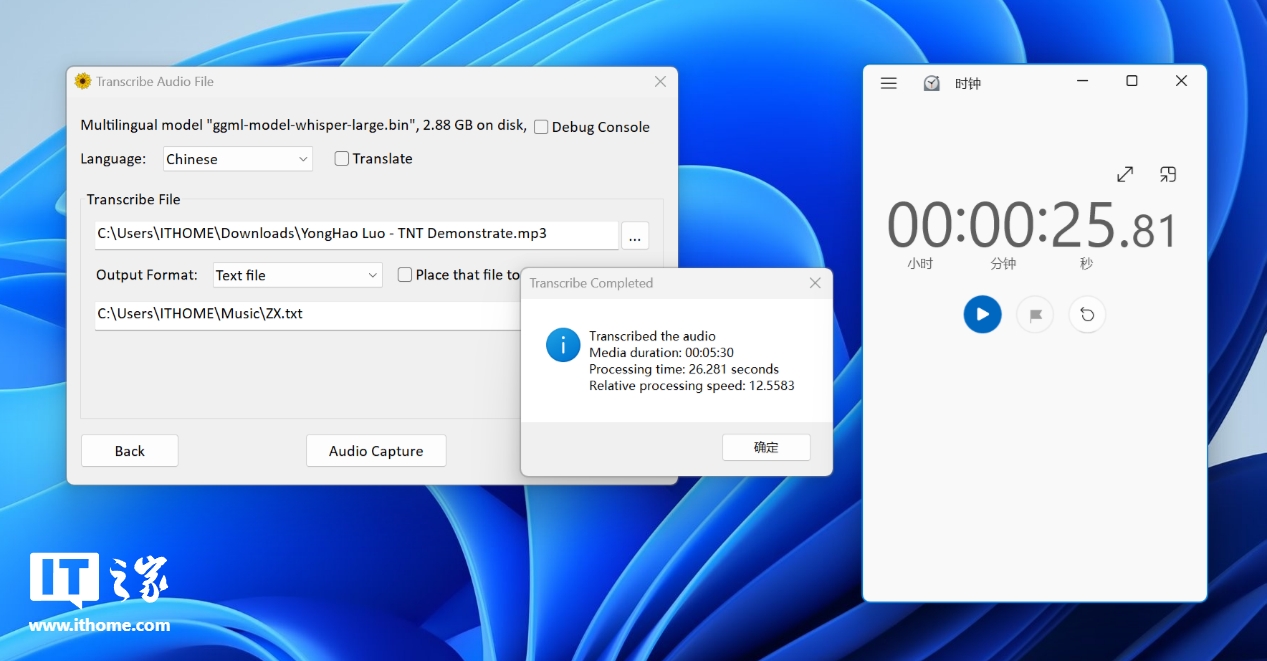The width and height of the screenshot is (1267, 661).
Task: Confirm the dialog with 确定 button
Action: click(766, 448)
